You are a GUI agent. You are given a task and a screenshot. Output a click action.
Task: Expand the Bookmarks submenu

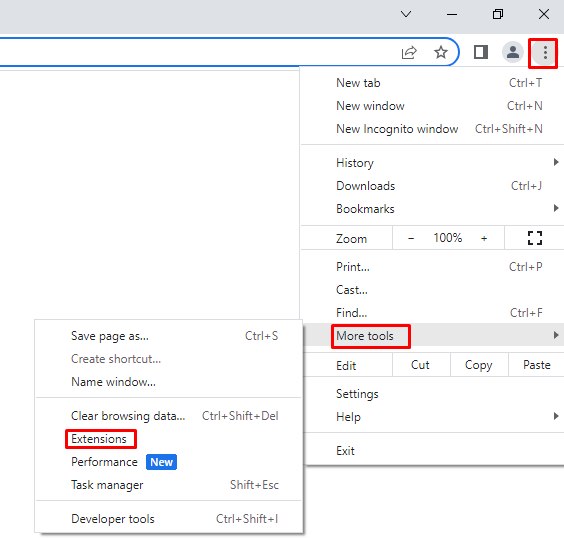click(x=432, y=209)
